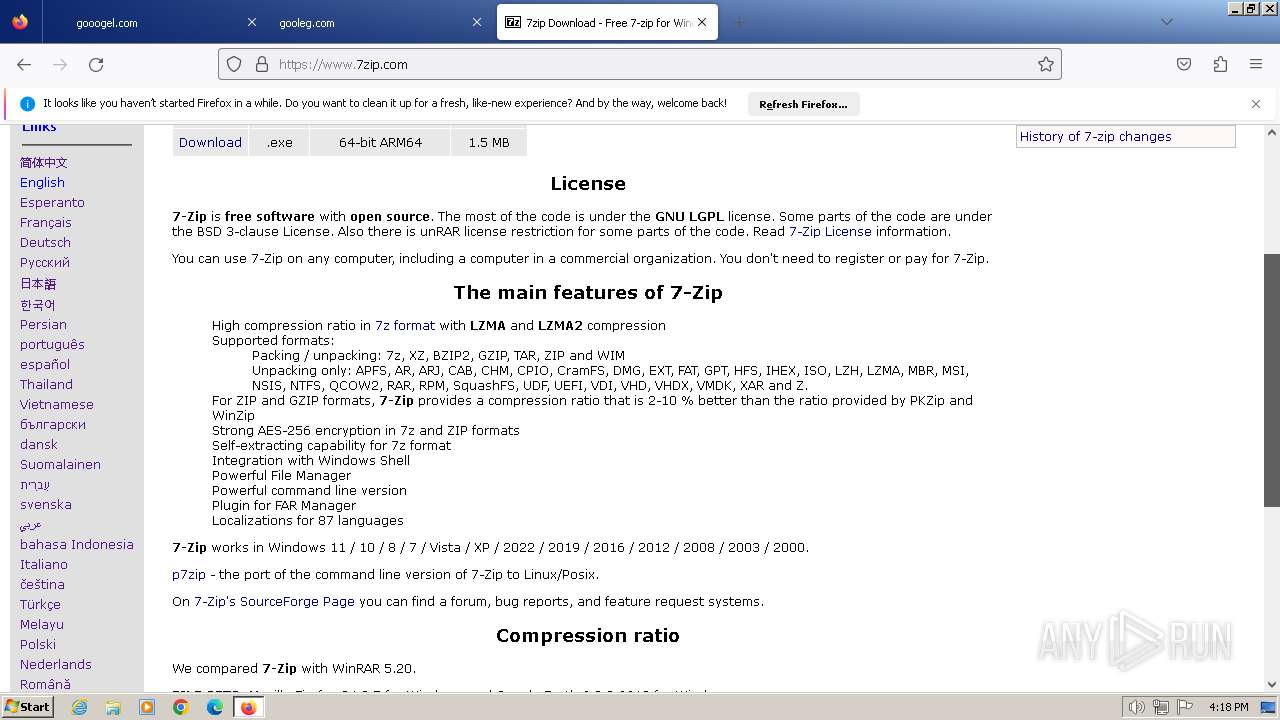Open File Explorer from taskbar
Viewport: 1280px width, 720px height.
click(x=113, y=707)
